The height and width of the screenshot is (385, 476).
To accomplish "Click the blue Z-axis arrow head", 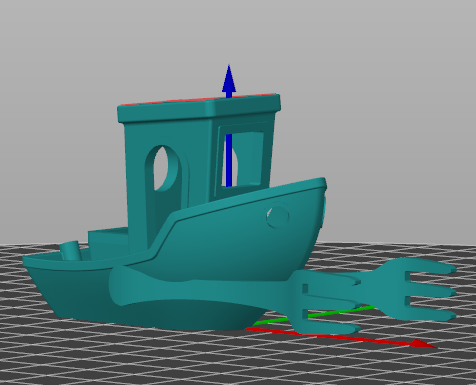I will click(x=229, y=79).
